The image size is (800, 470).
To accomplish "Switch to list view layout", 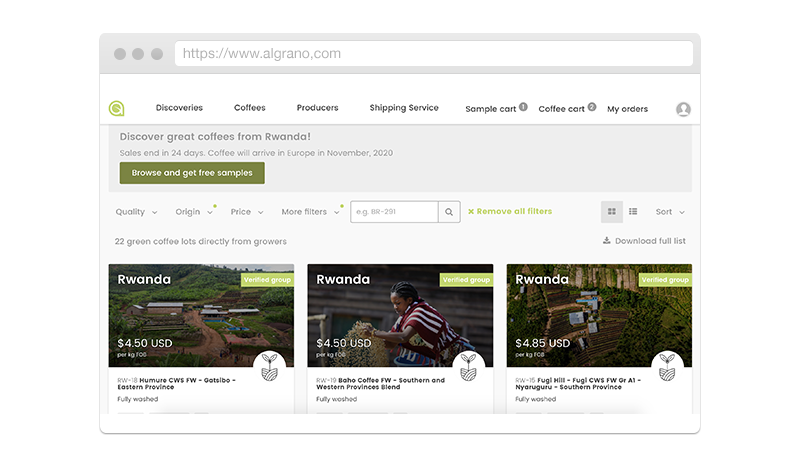I will pyautogui.click(x=633, y=212).
